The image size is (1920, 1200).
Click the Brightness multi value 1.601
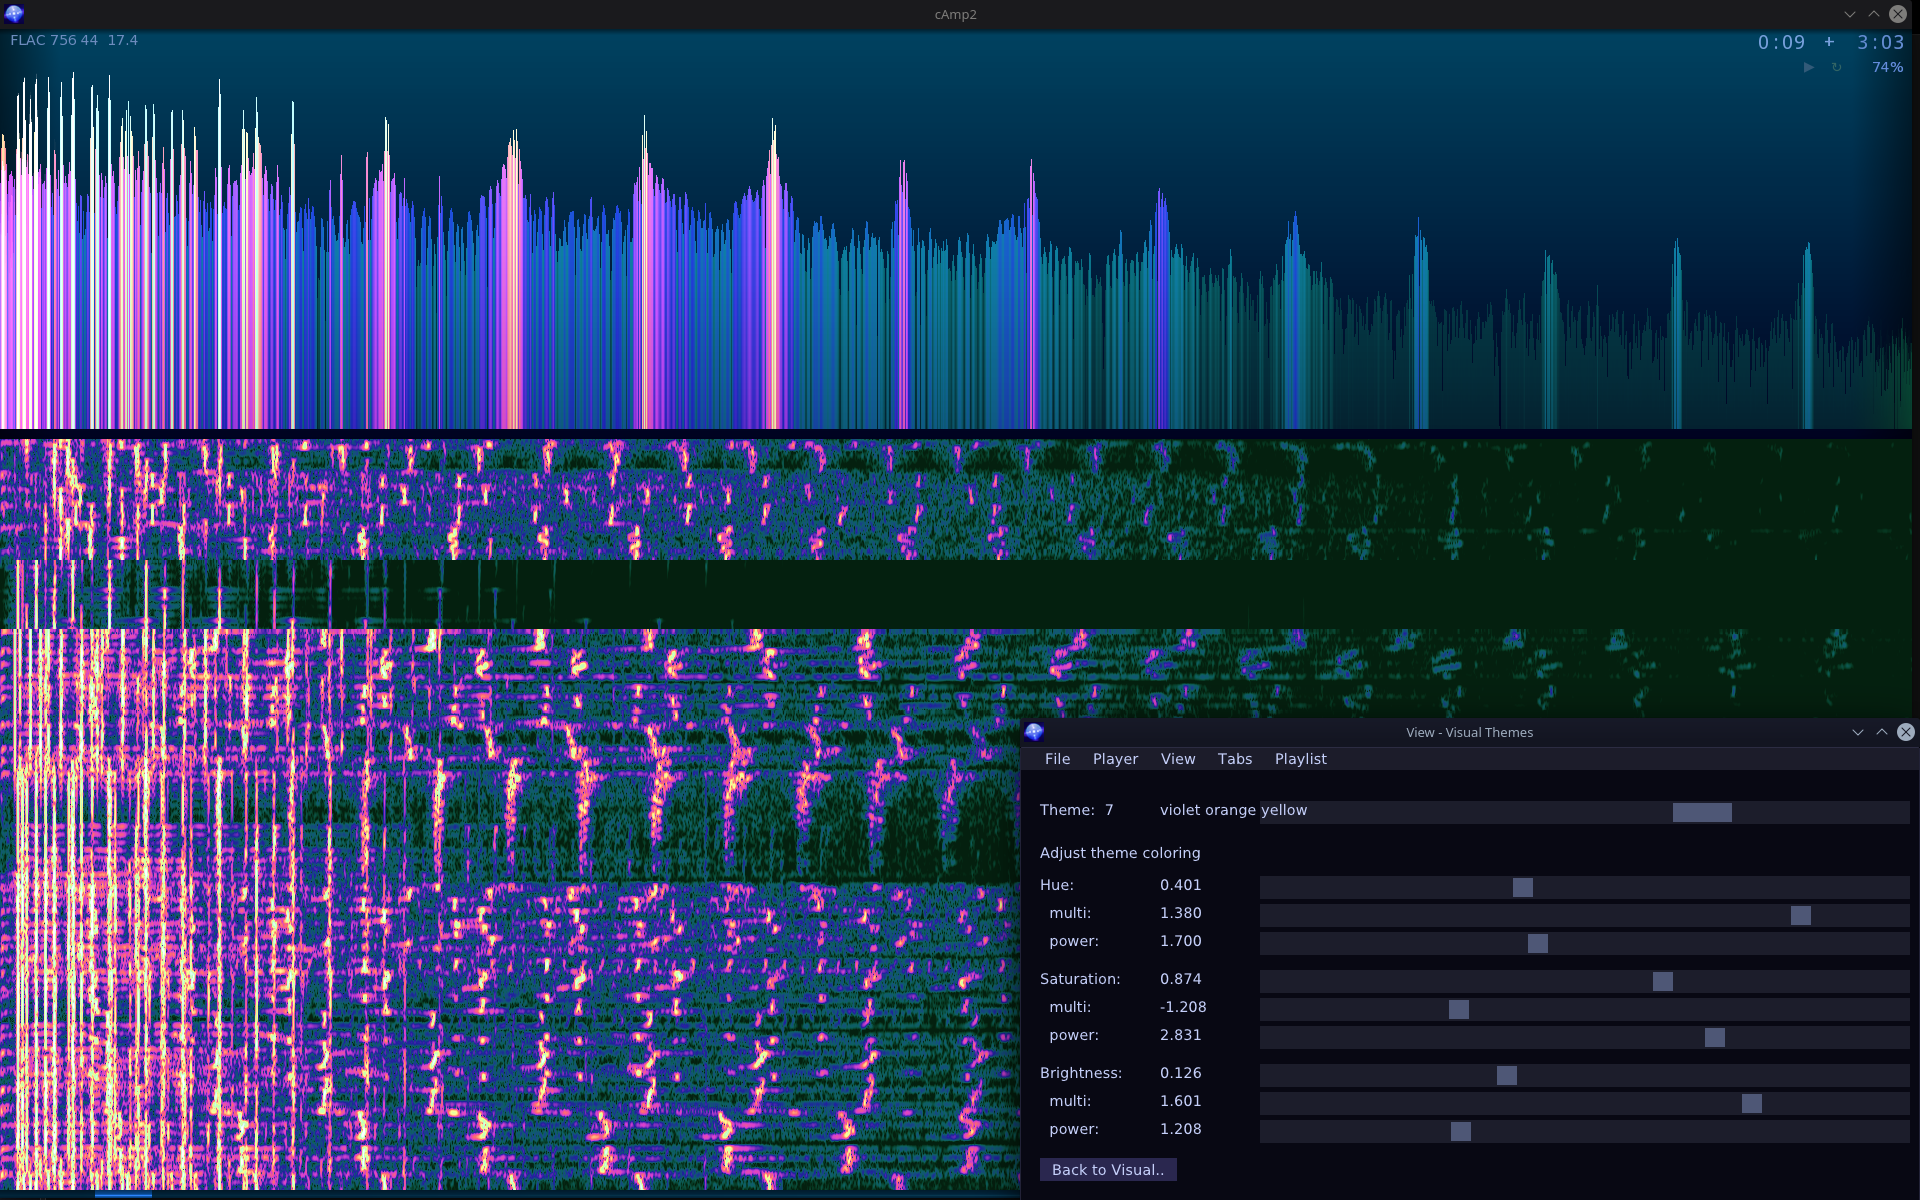click(1181, 1101)
